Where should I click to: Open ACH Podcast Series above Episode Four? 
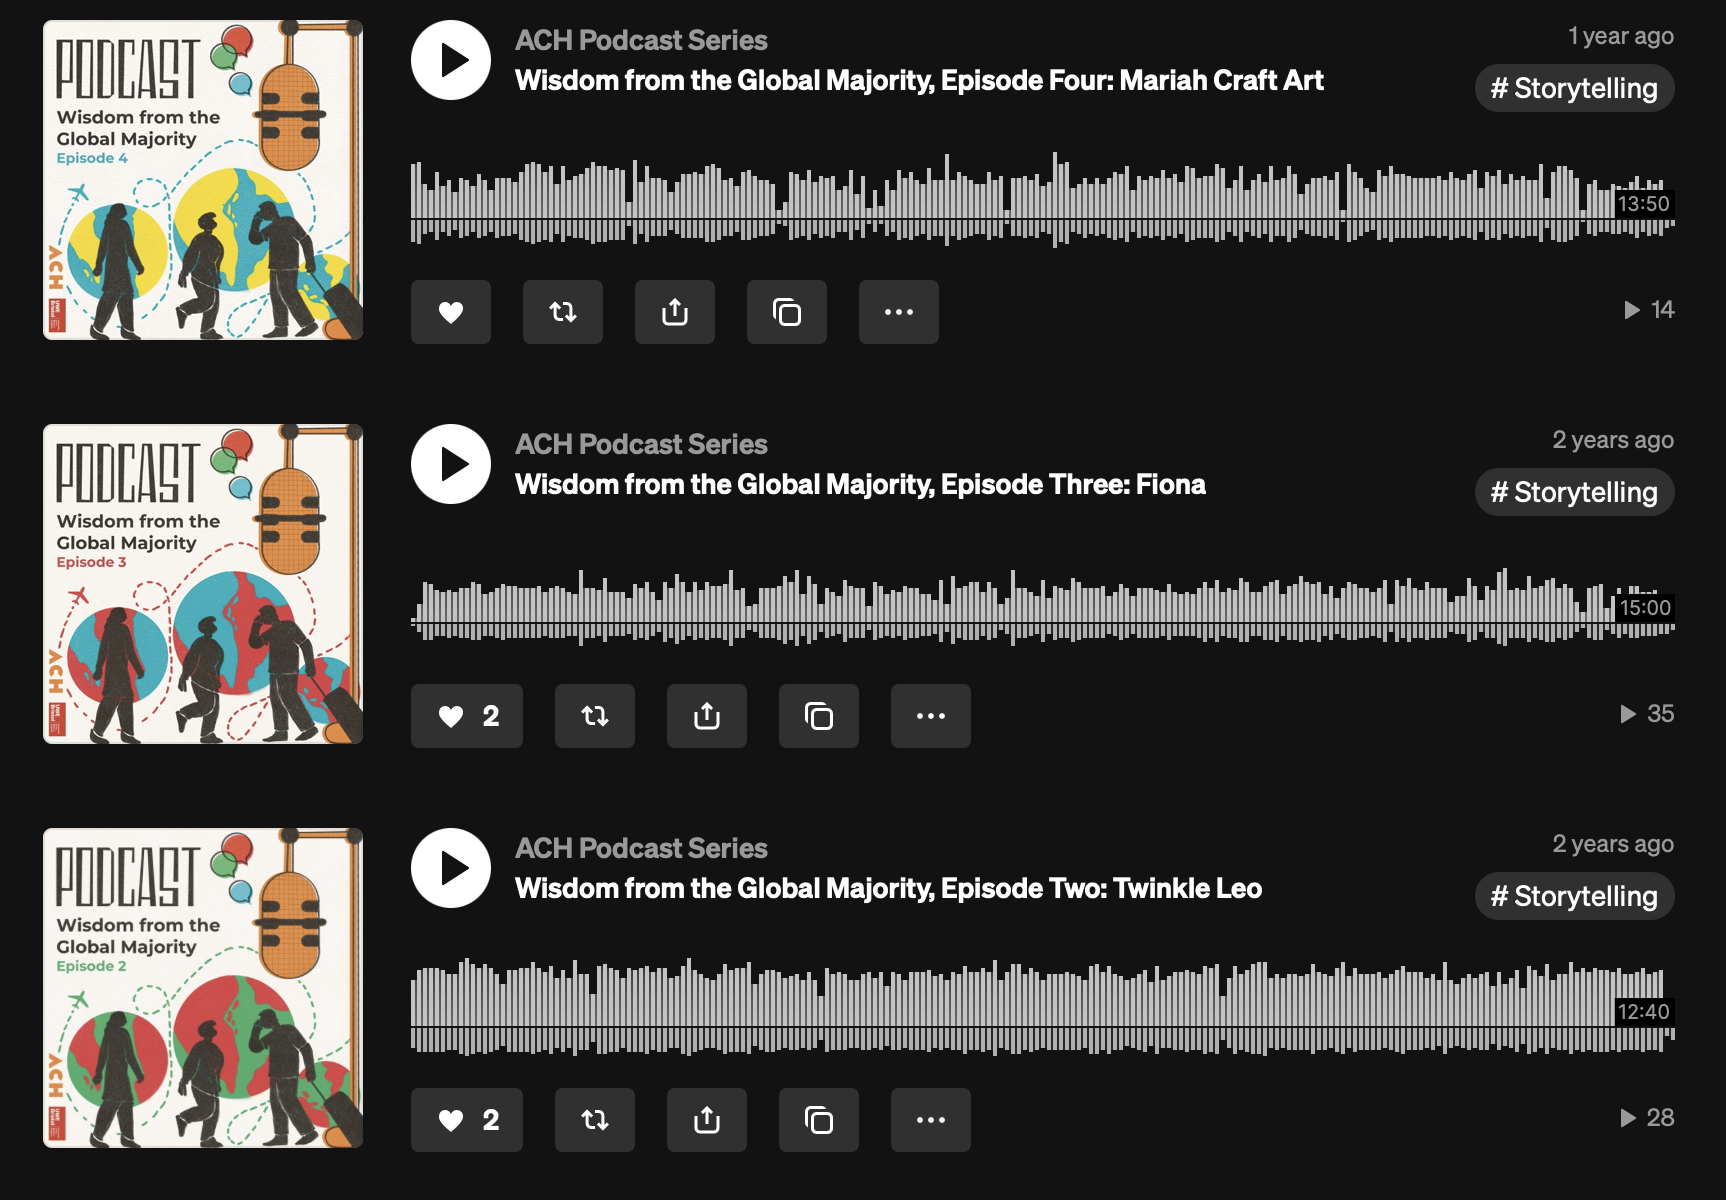(641, 40)
